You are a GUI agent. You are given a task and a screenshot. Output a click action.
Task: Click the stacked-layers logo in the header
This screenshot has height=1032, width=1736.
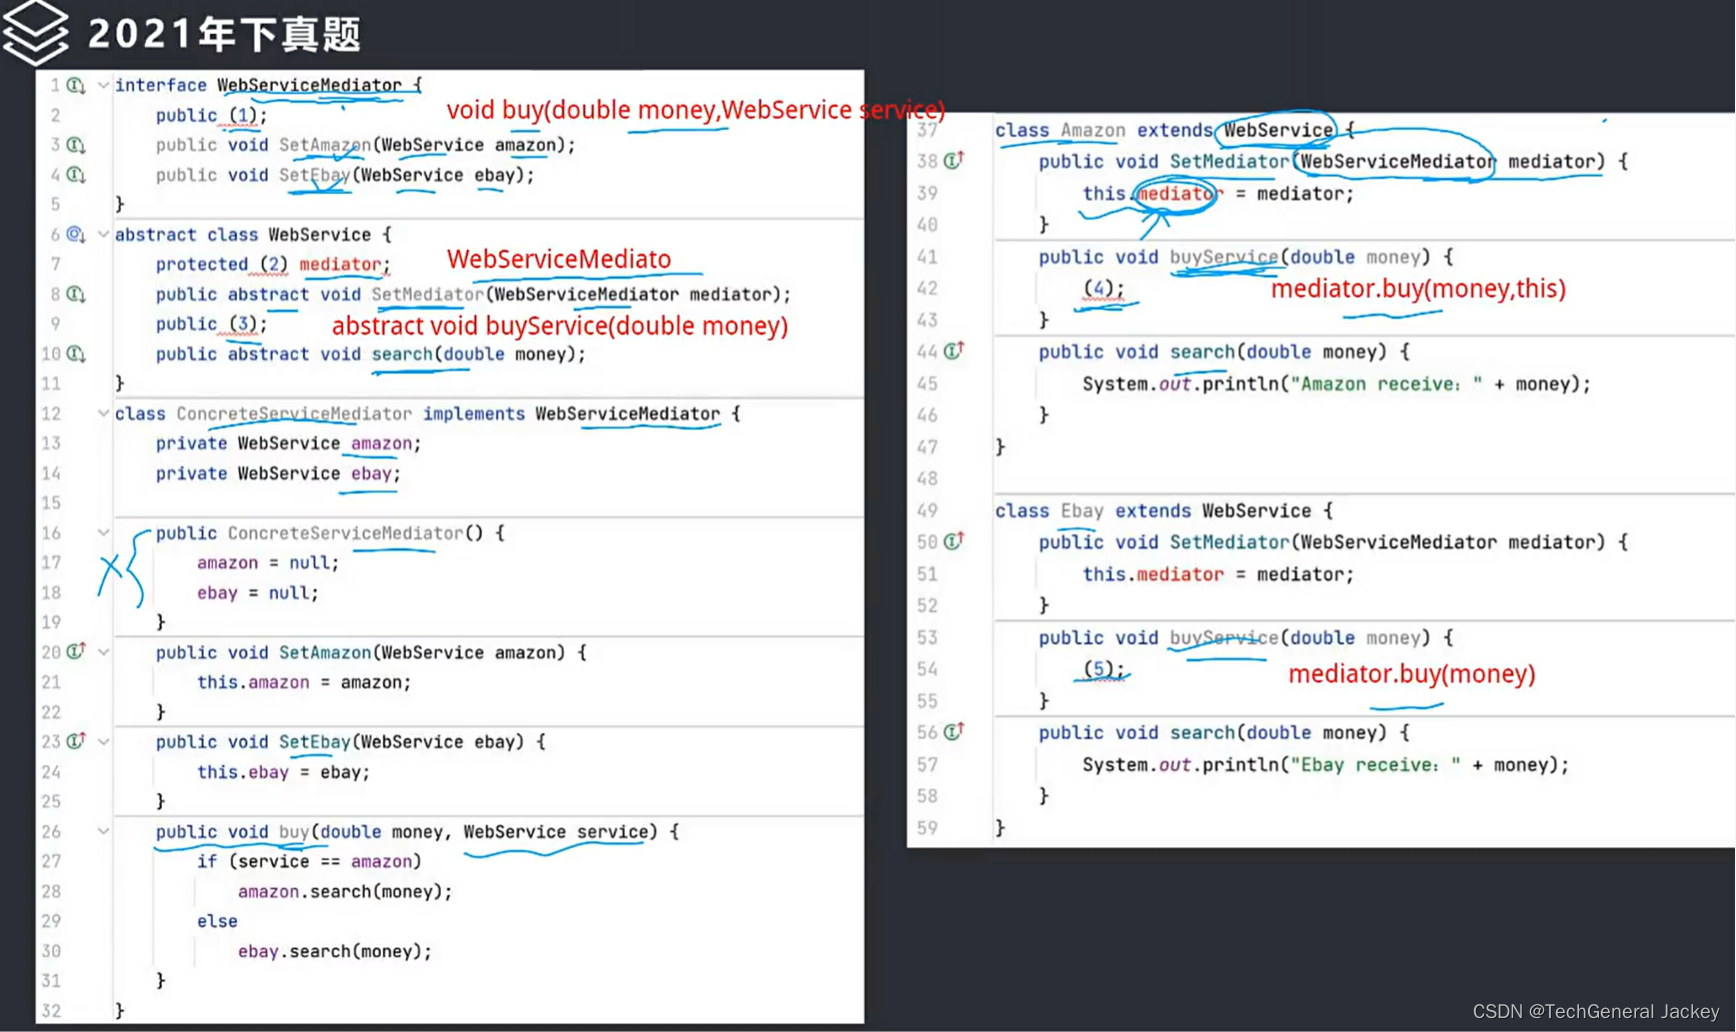pos(35,33)
